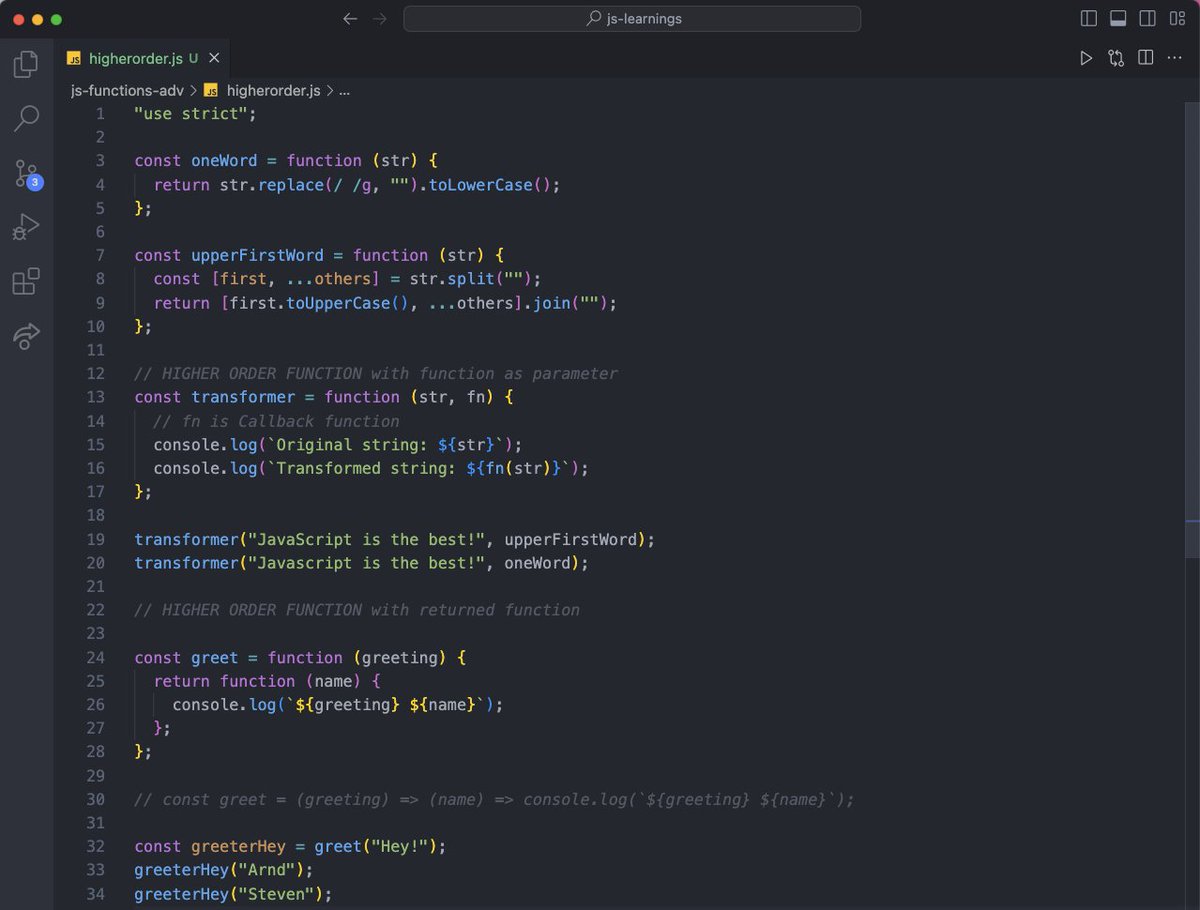This screenshot has height=910, width=1200.
Task: Click line number 24 in gutter
Action: [x=95, y=658]
